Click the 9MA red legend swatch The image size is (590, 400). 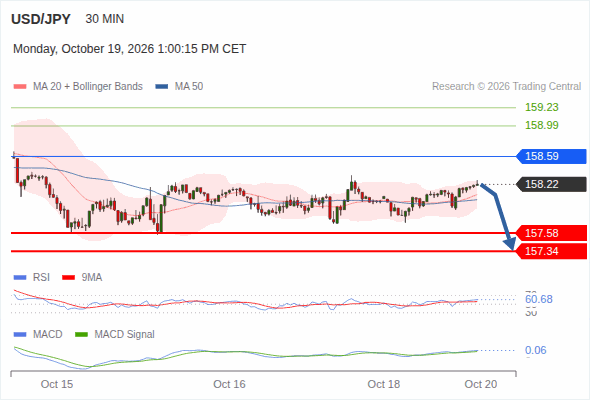68,278
